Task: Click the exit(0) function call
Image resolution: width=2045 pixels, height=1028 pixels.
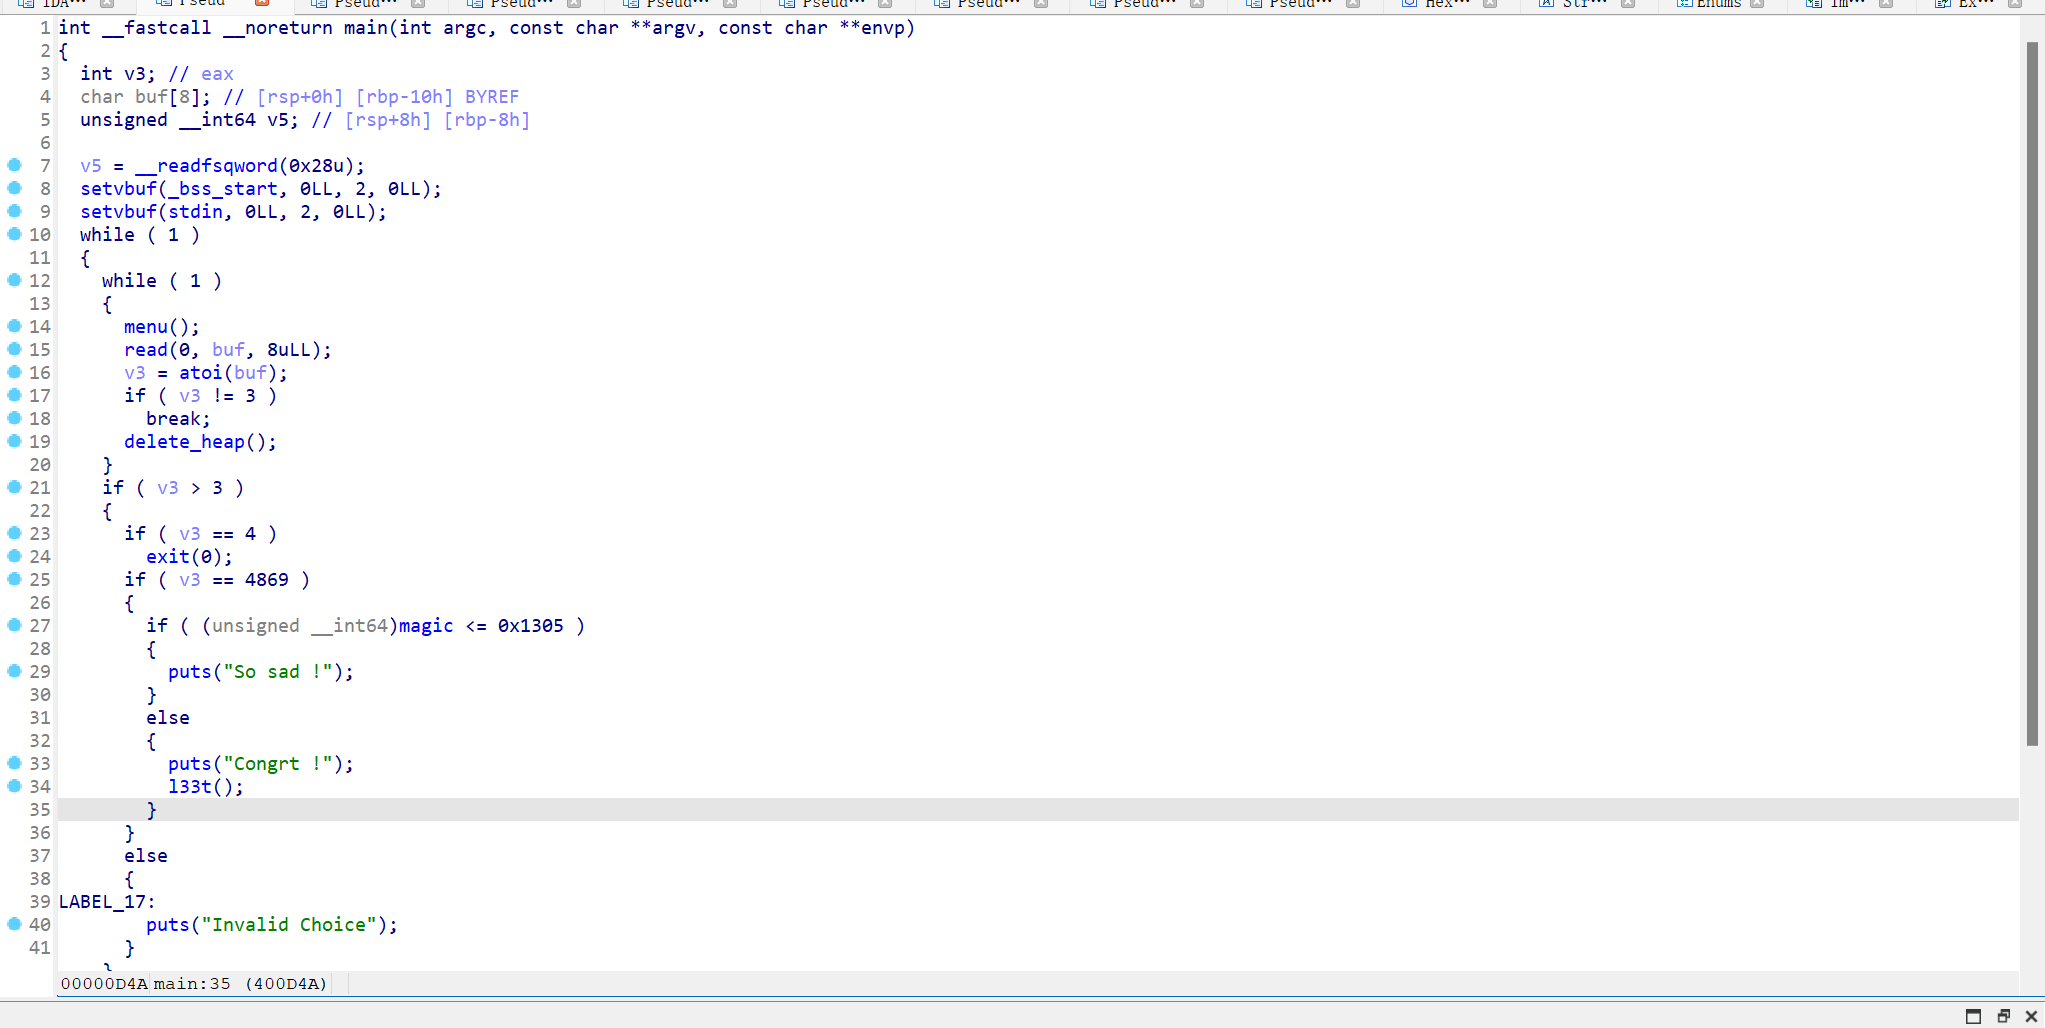Action: 189,557
